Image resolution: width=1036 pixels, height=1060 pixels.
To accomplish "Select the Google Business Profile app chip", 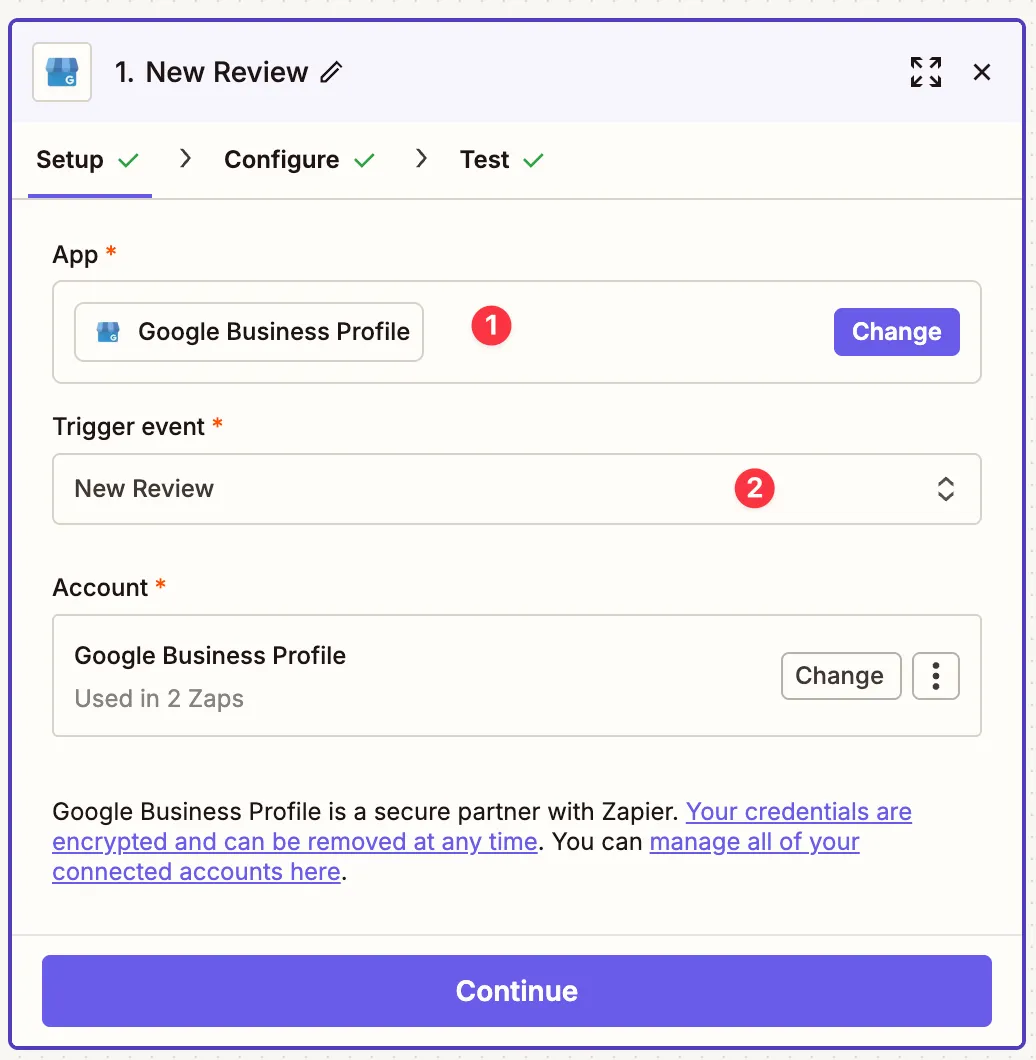I will point(249,332).
